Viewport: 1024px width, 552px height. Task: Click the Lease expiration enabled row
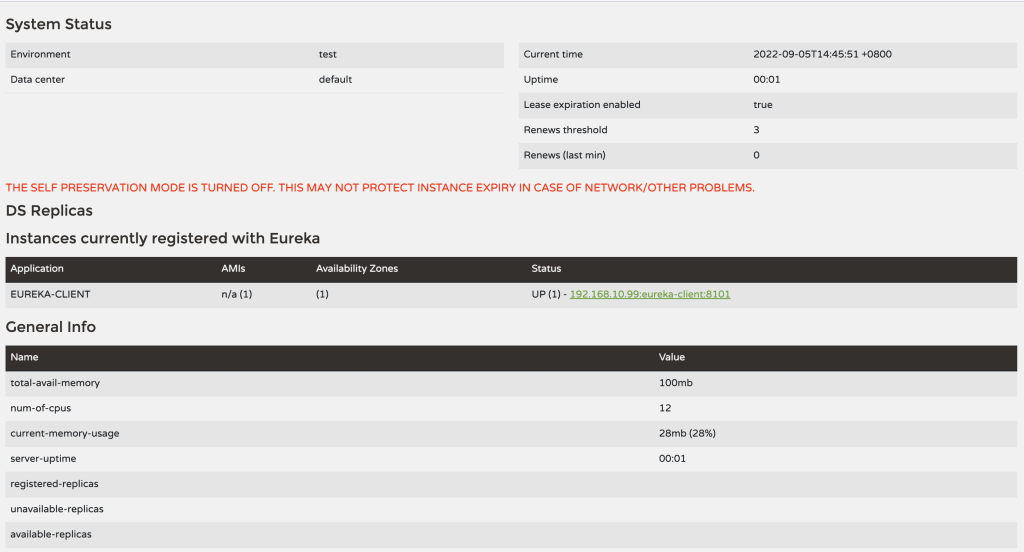(767, 105)
